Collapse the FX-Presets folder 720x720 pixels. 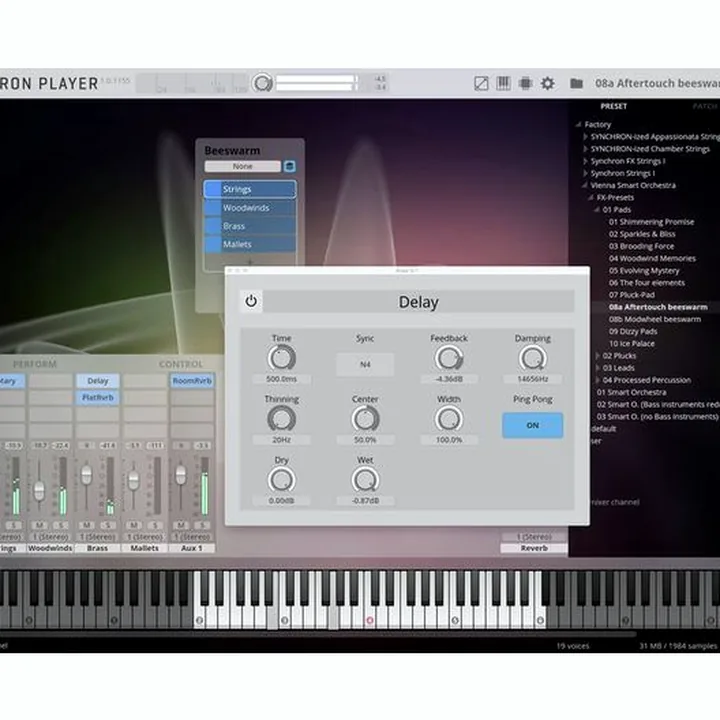591,197
